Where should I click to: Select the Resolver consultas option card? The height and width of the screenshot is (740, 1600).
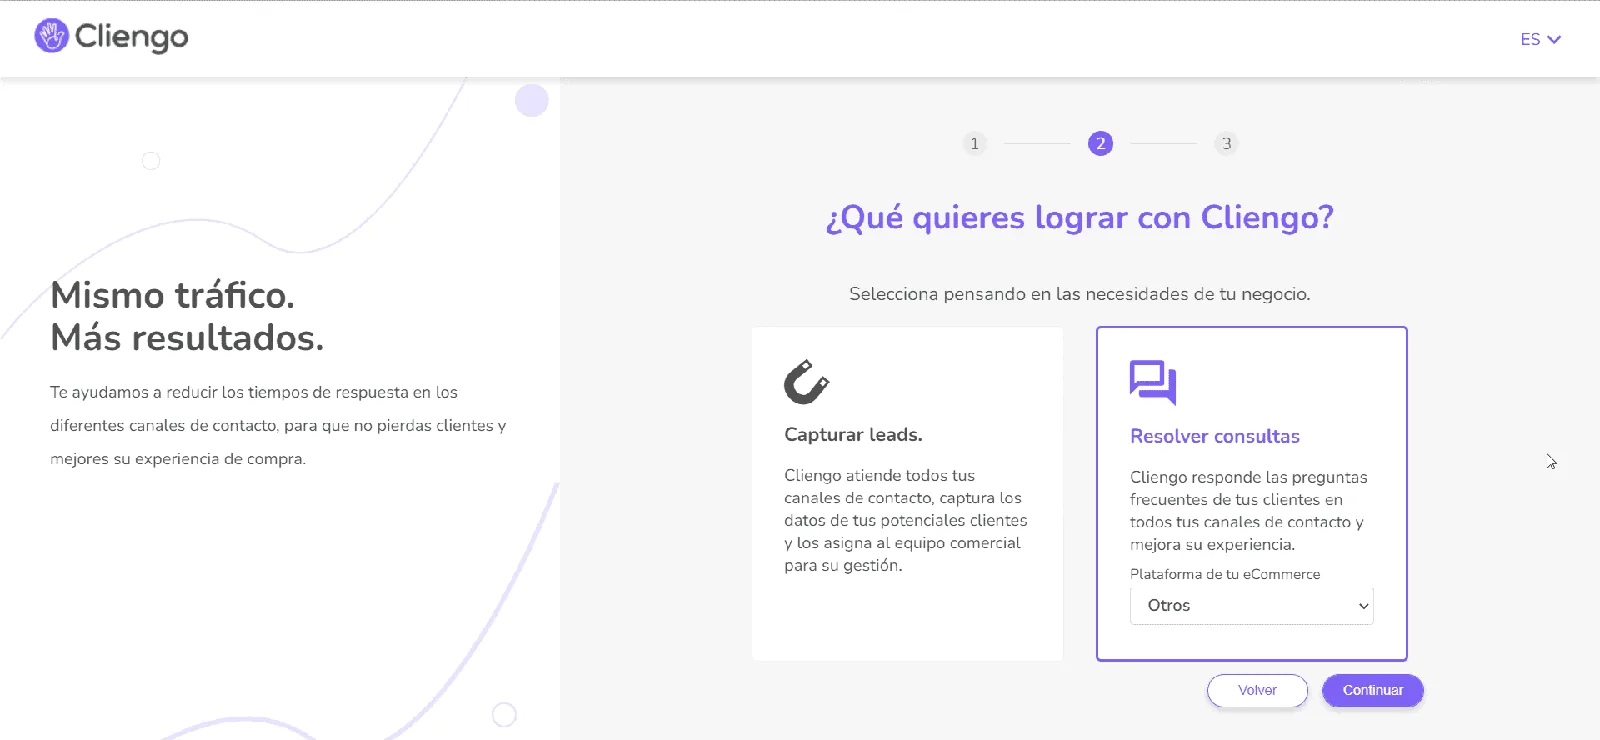1251,494
